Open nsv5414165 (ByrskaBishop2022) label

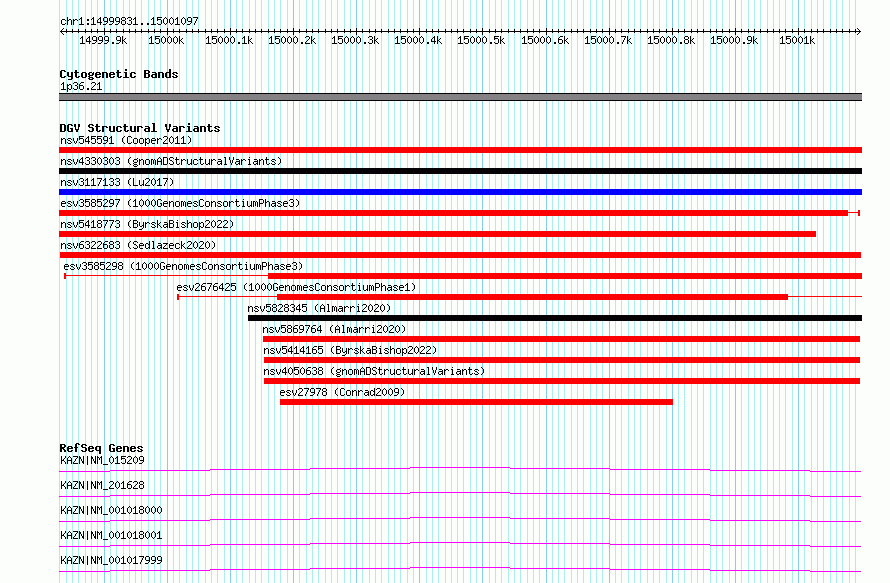pyautogui.click(x=350, y=350)
